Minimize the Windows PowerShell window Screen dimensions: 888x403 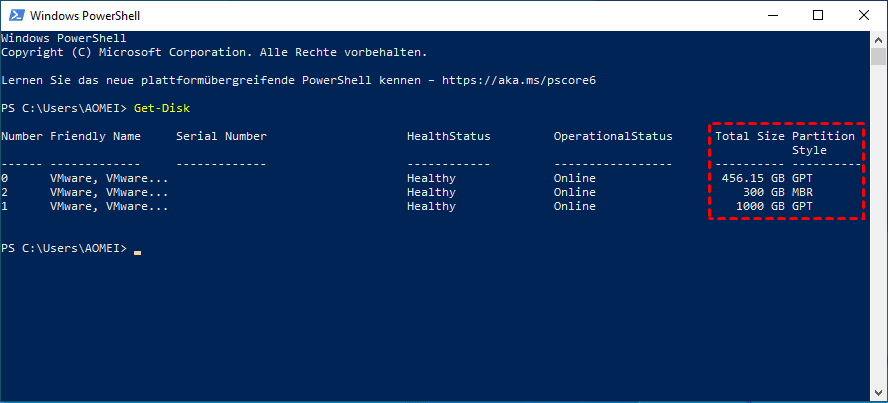click(x=773, y=16)
